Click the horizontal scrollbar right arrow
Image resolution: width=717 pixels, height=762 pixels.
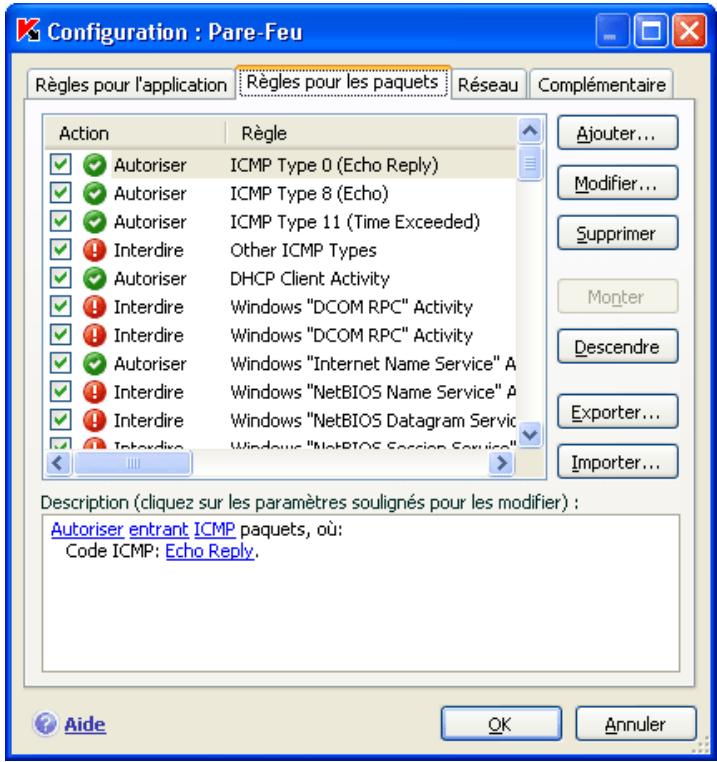pyautogui.click(x=502, y=463)
